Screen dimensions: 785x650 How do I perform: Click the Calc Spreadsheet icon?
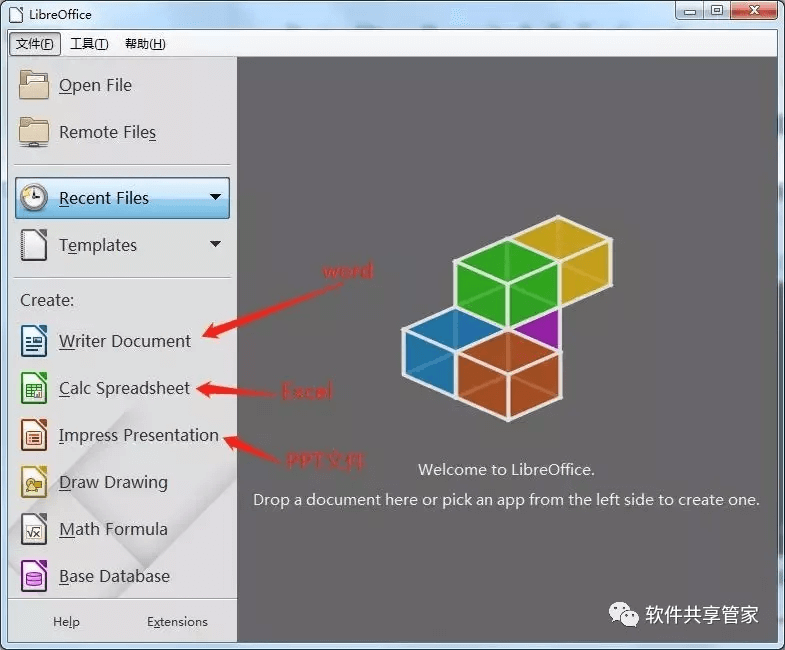[x=34, y=388]
